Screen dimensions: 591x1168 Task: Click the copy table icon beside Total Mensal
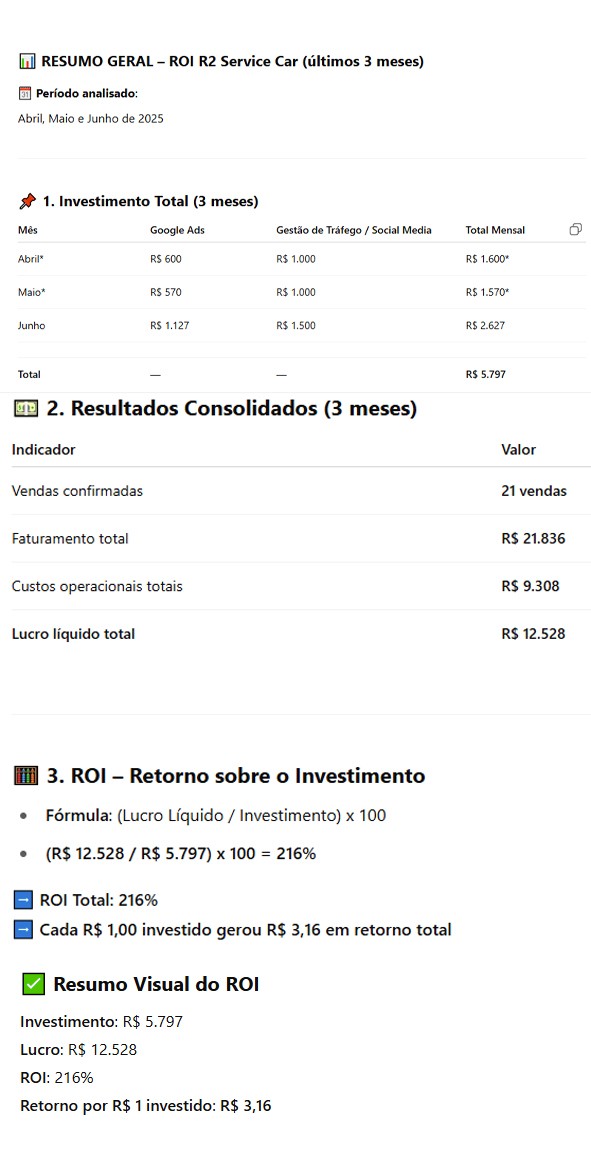[575, 229]
